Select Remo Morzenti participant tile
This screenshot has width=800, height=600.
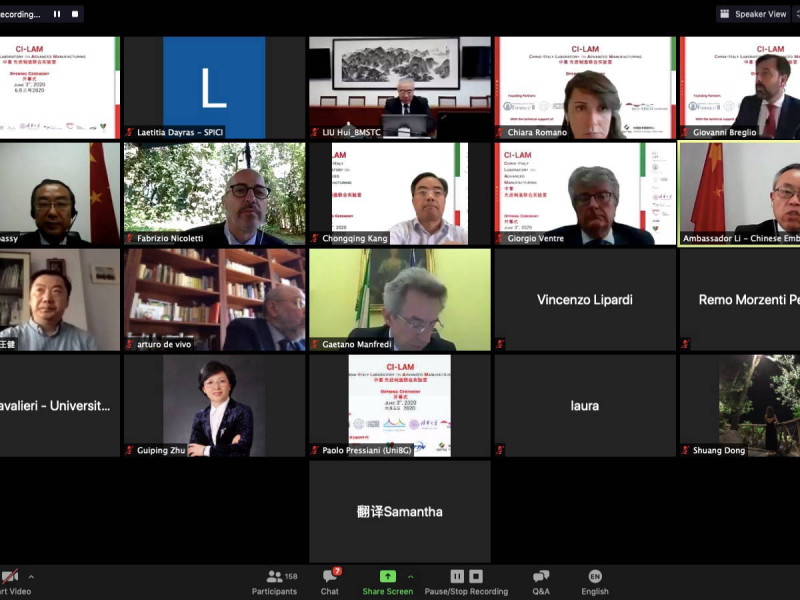click(740, 299)
